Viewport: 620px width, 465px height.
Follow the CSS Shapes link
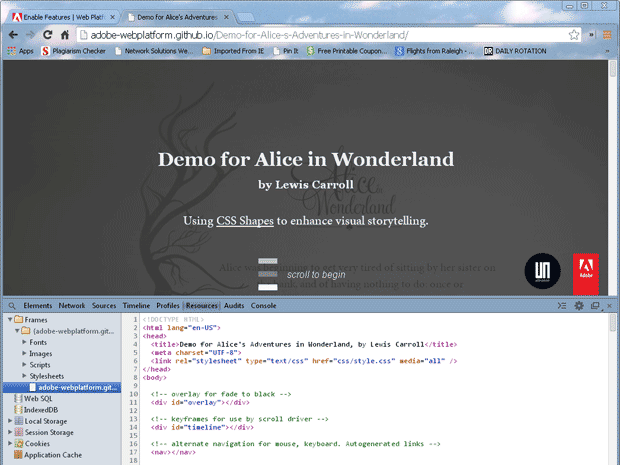click(245, 221)
